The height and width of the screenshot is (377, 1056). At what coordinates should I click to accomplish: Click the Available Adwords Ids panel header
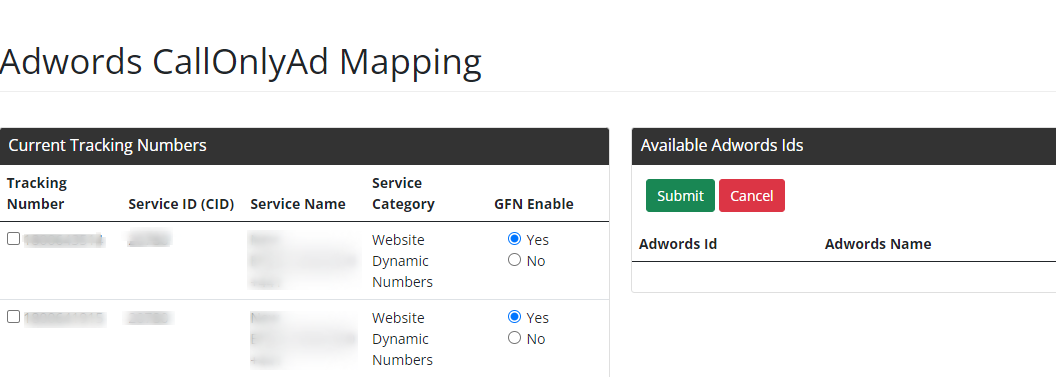[844, 146]
